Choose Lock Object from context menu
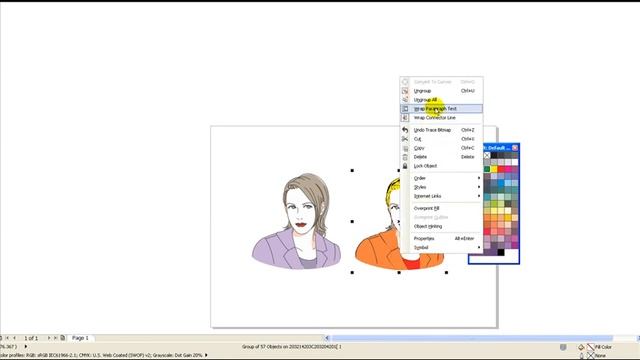The width and height of the screenshot is (640, 360). tap(442, 166)
